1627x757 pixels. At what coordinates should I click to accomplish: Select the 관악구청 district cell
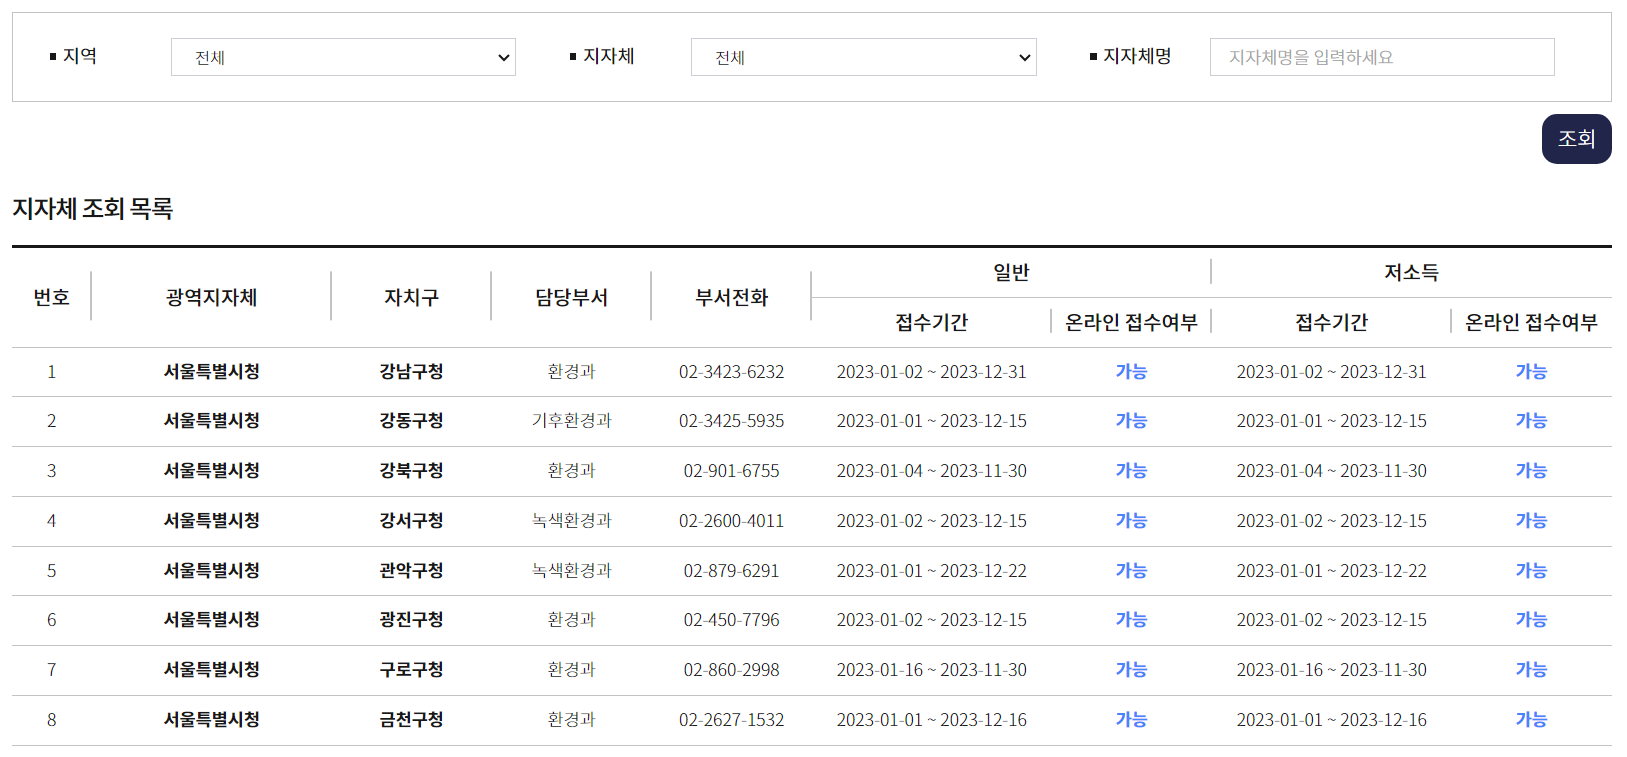click(411, 571)
